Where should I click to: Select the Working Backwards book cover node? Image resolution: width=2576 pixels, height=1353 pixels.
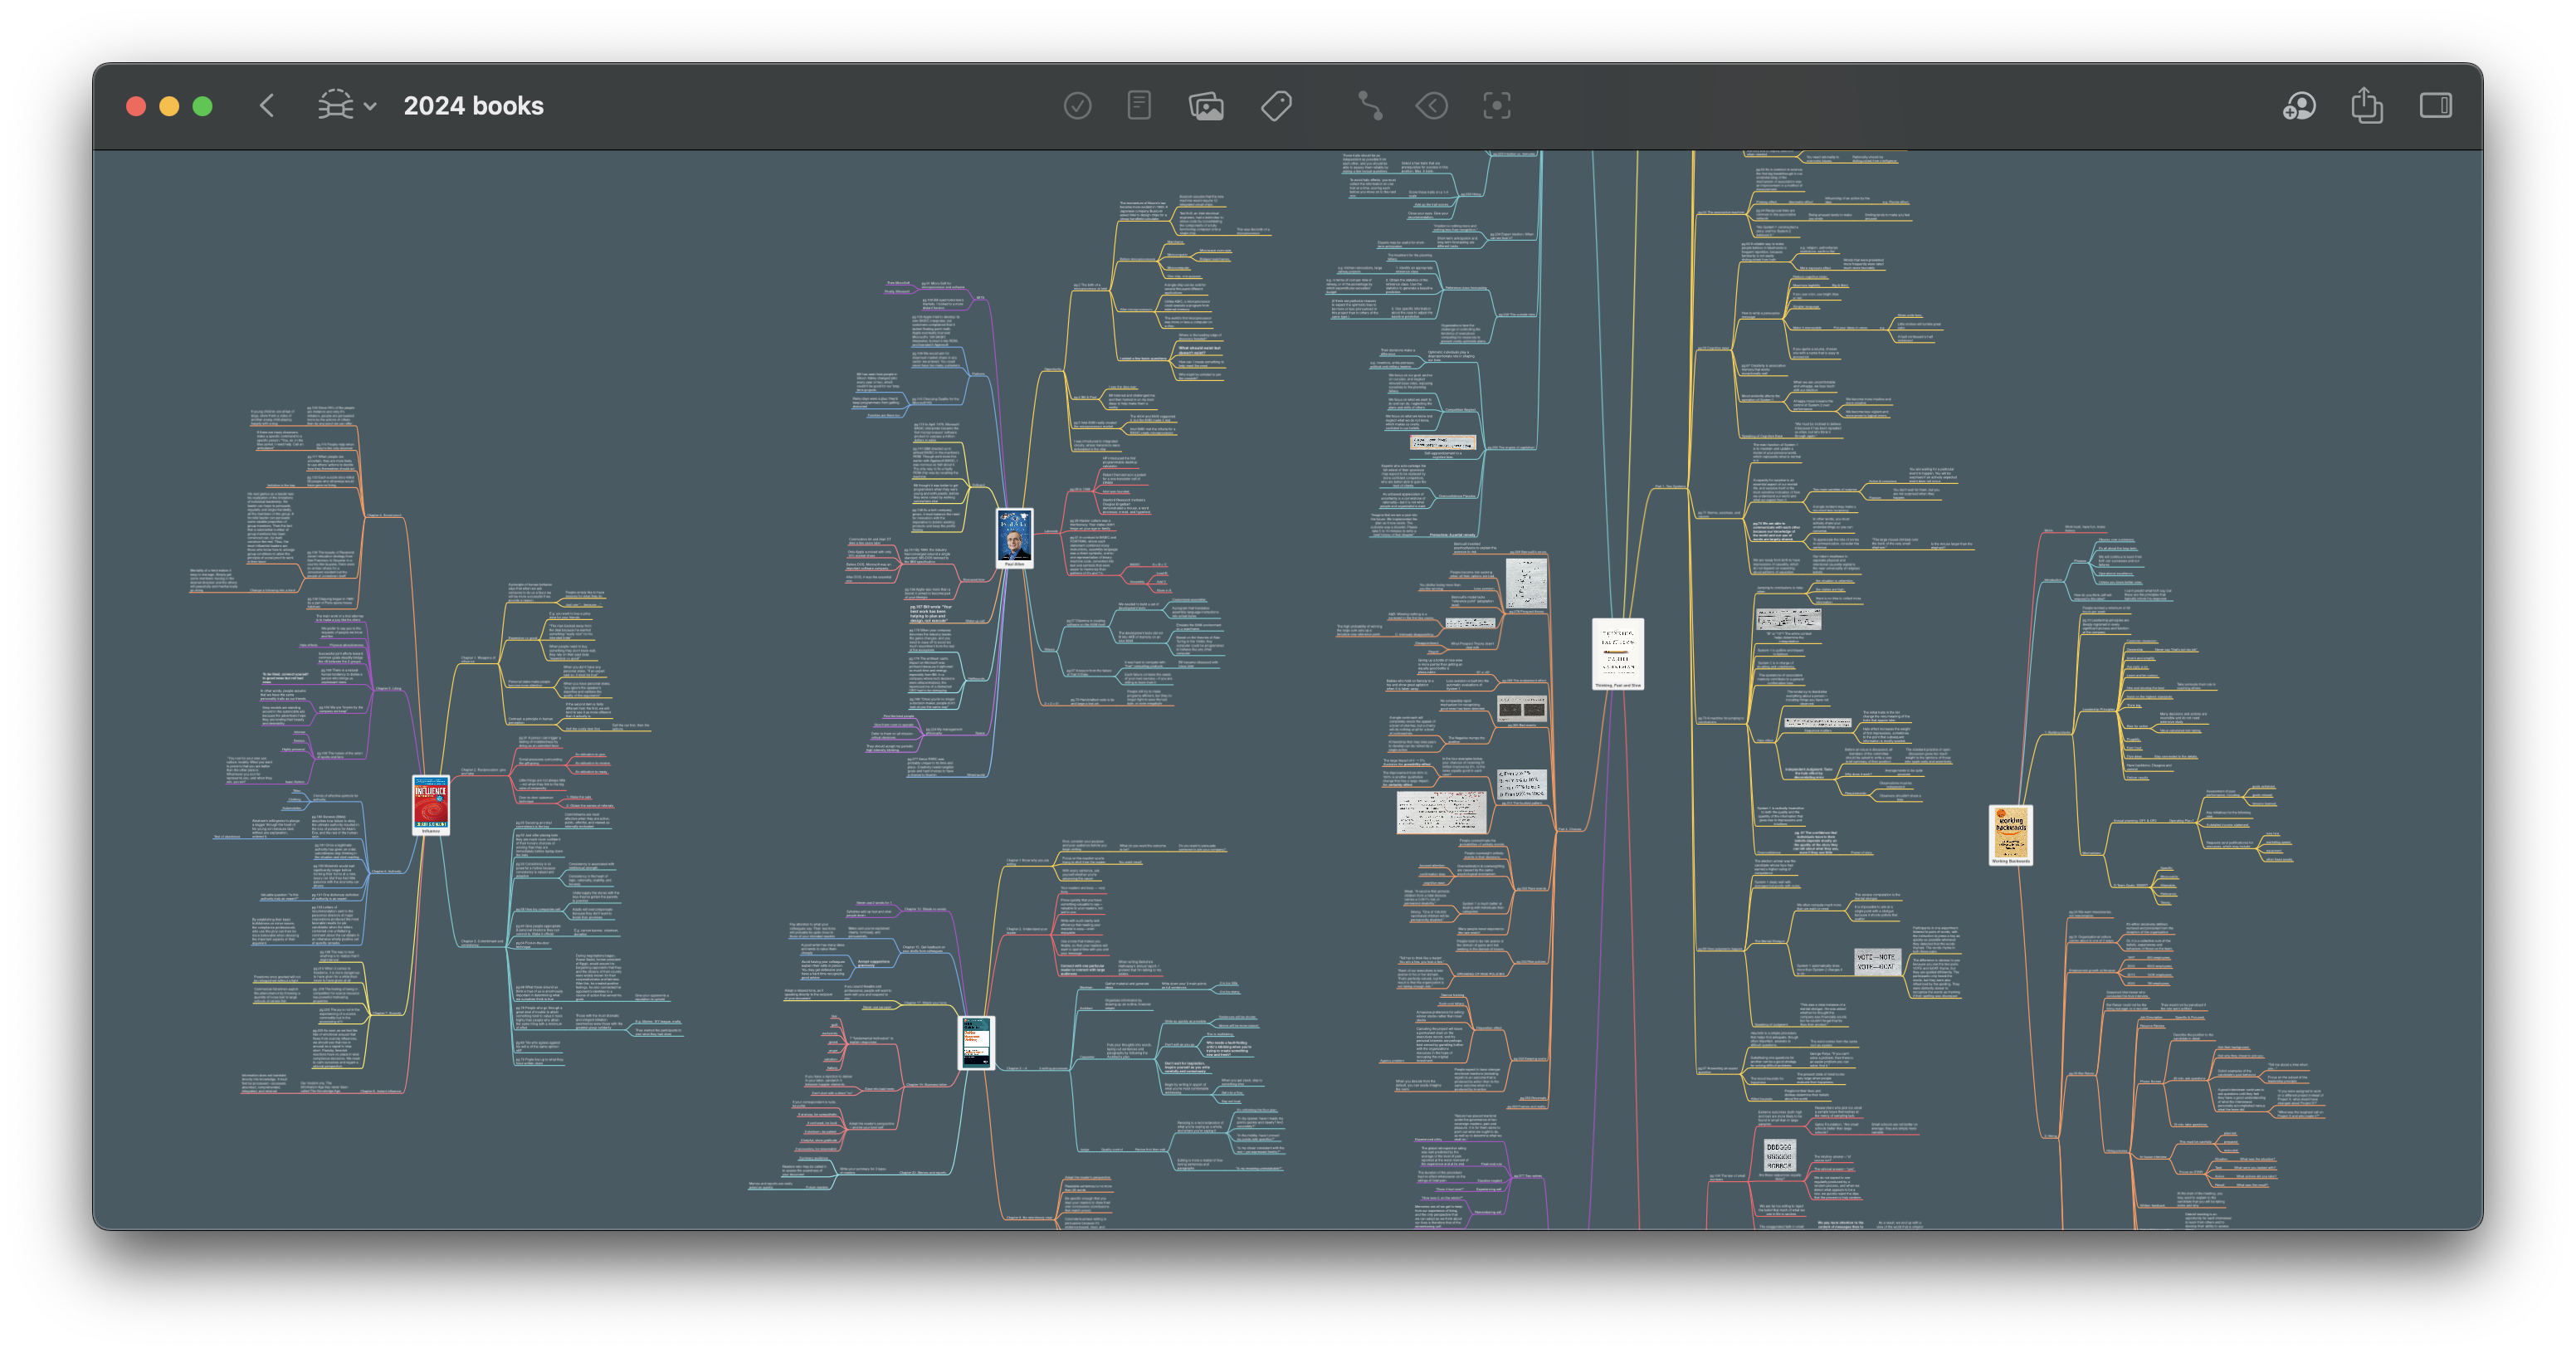coord(2010,834)
